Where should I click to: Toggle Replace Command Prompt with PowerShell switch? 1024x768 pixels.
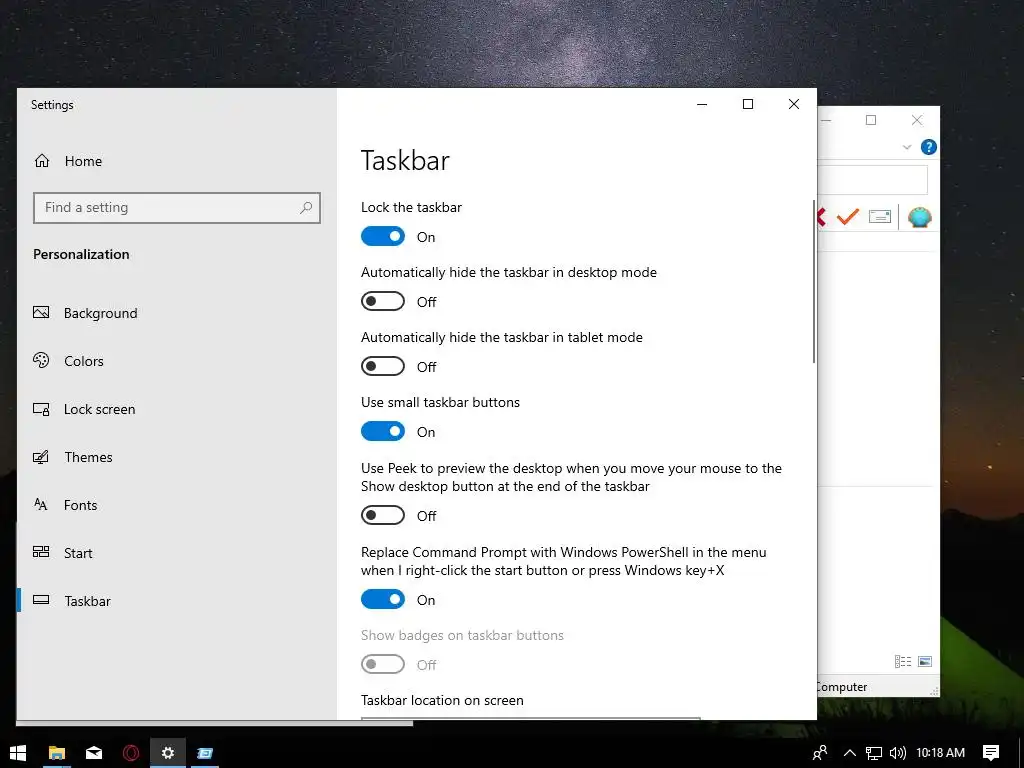[x=383, y=599]
